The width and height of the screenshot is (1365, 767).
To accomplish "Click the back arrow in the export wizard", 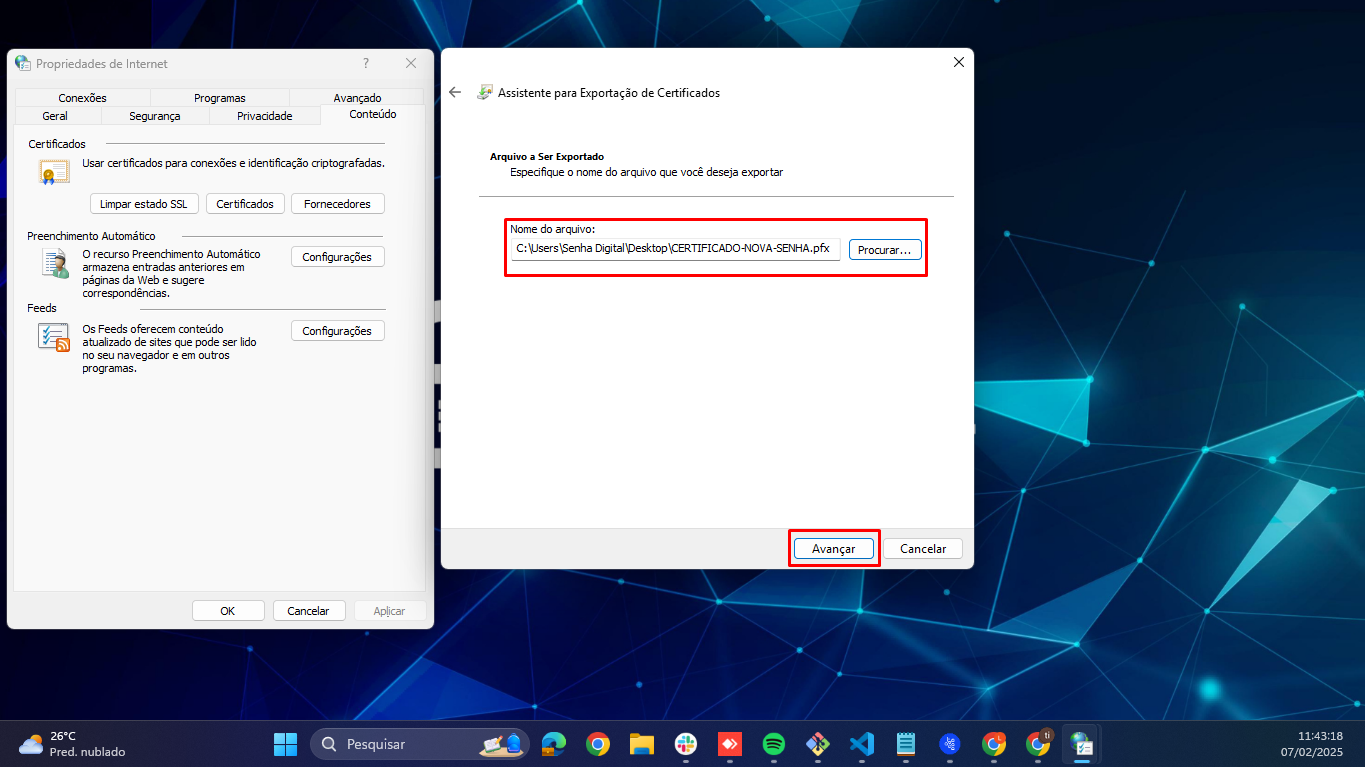I will [455, 92].
